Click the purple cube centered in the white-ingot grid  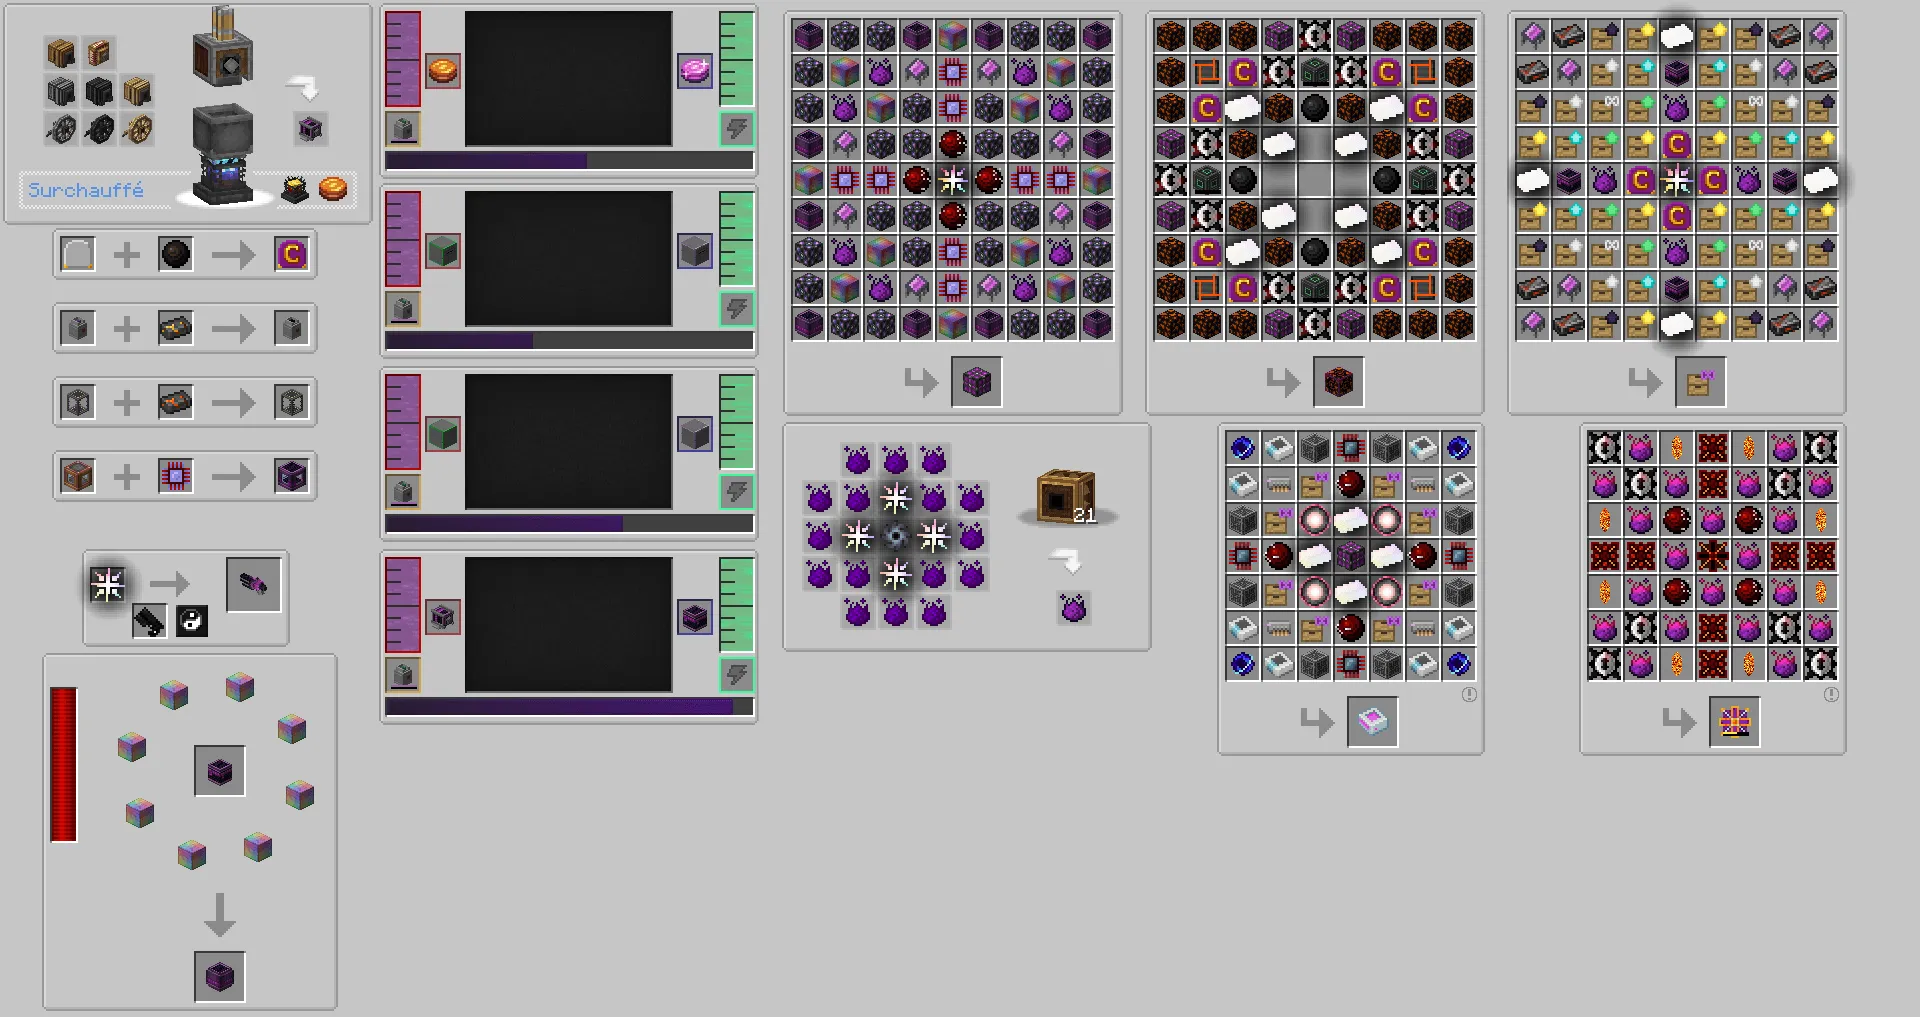click(x=1350, y=556)
